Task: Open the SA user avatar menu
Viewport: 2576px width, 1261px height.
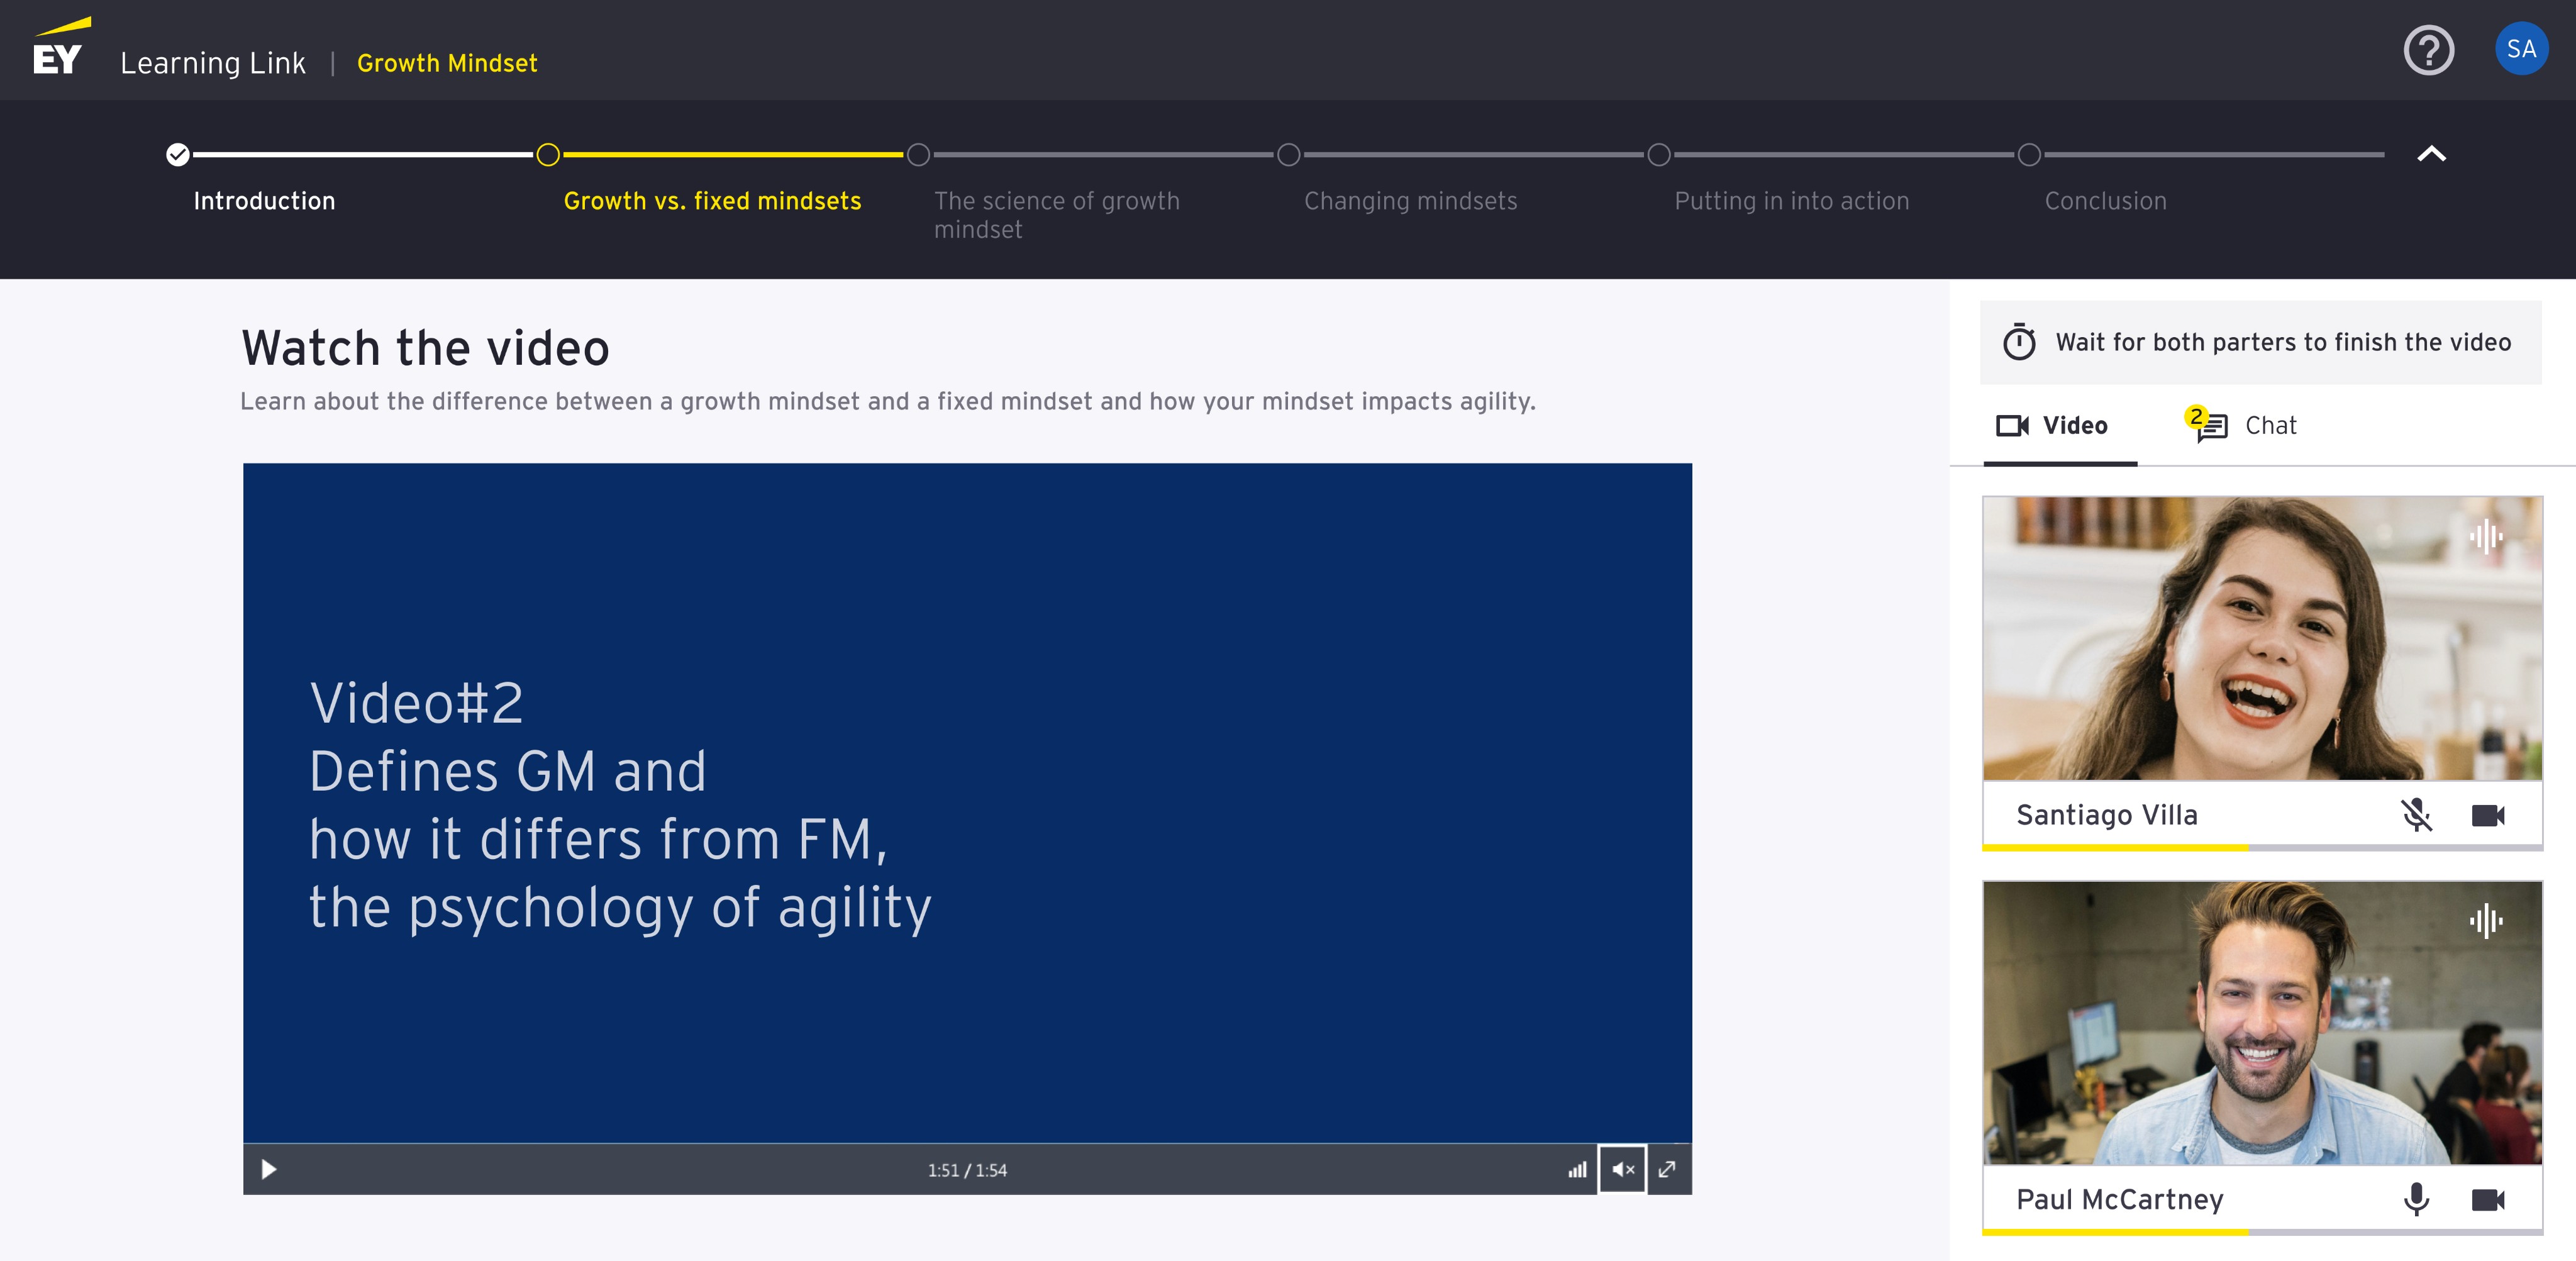Action: (x=2520, y=49)
